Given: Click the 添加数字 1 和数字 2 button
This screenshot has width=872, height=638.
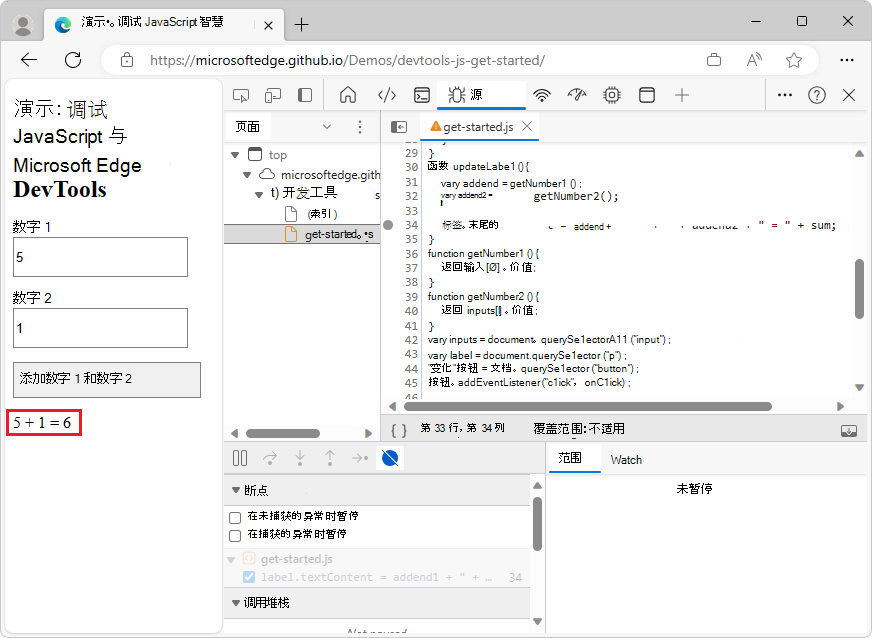Looking at the screenshot, I should [x=107, y=380].
